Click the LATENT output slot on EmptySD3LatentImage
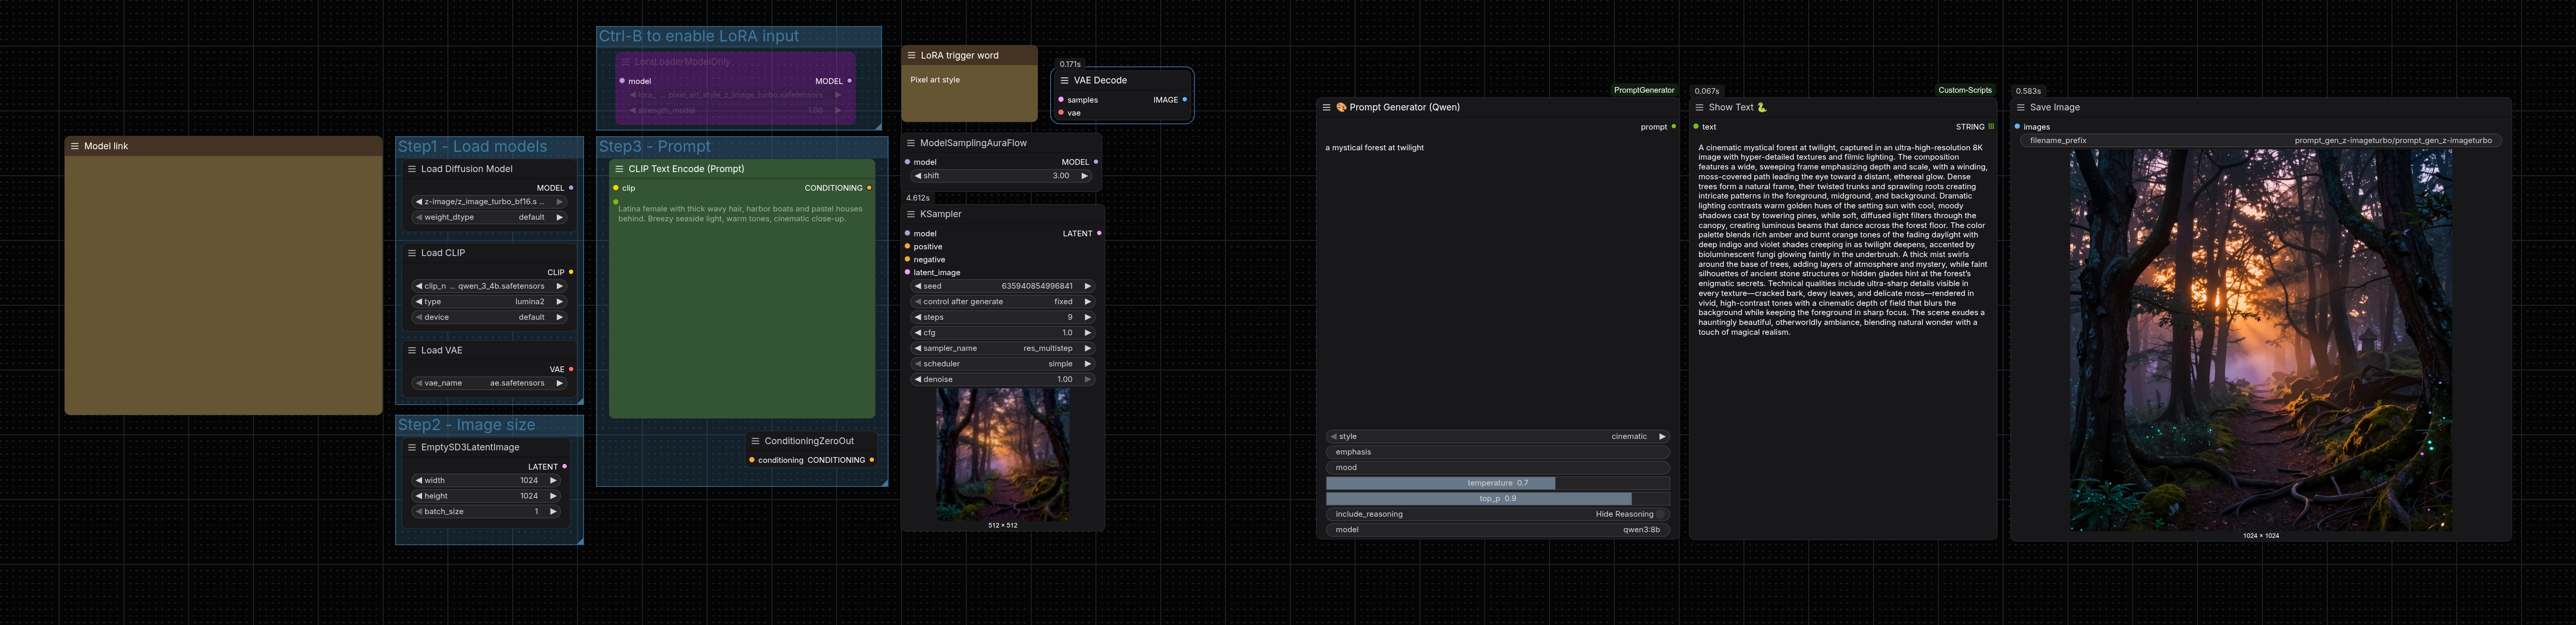This screenshot has height=625, width=2576. click(564, 467)
